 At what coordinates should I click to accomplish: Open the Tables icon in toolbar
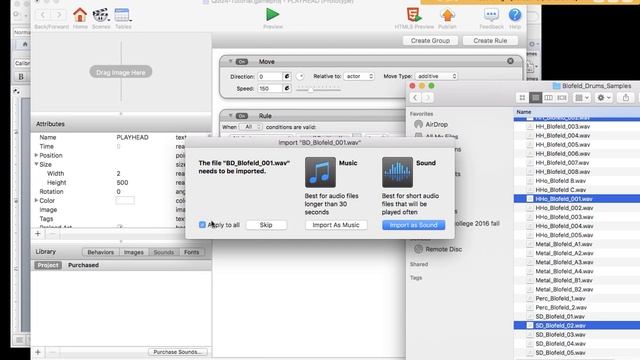click(122, 16)
